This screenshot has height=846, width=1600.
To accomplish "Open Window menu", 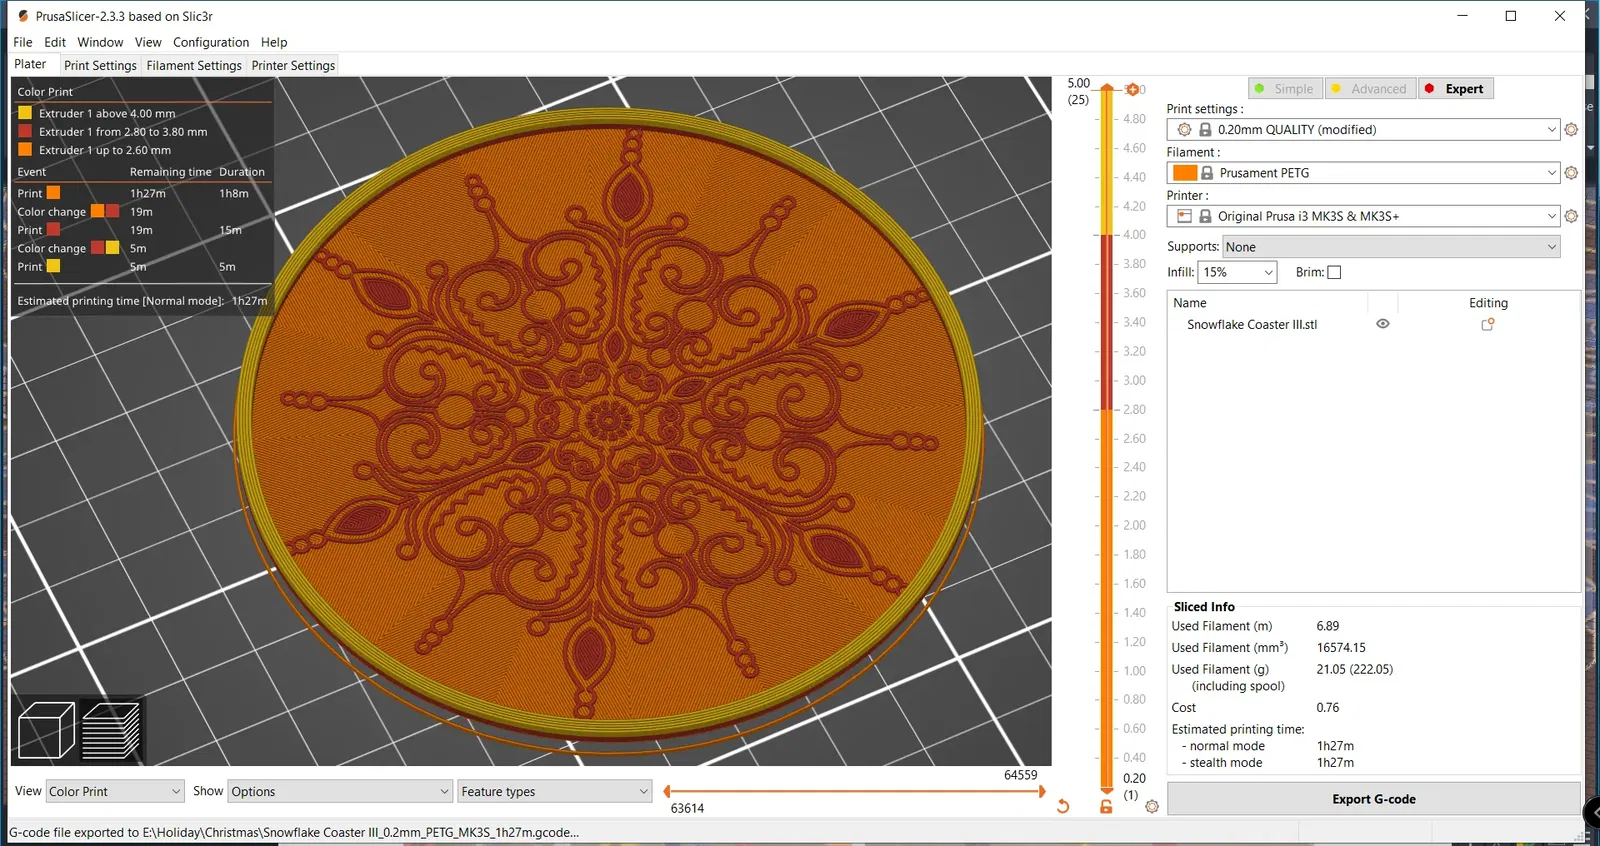I will coord(100,42).
